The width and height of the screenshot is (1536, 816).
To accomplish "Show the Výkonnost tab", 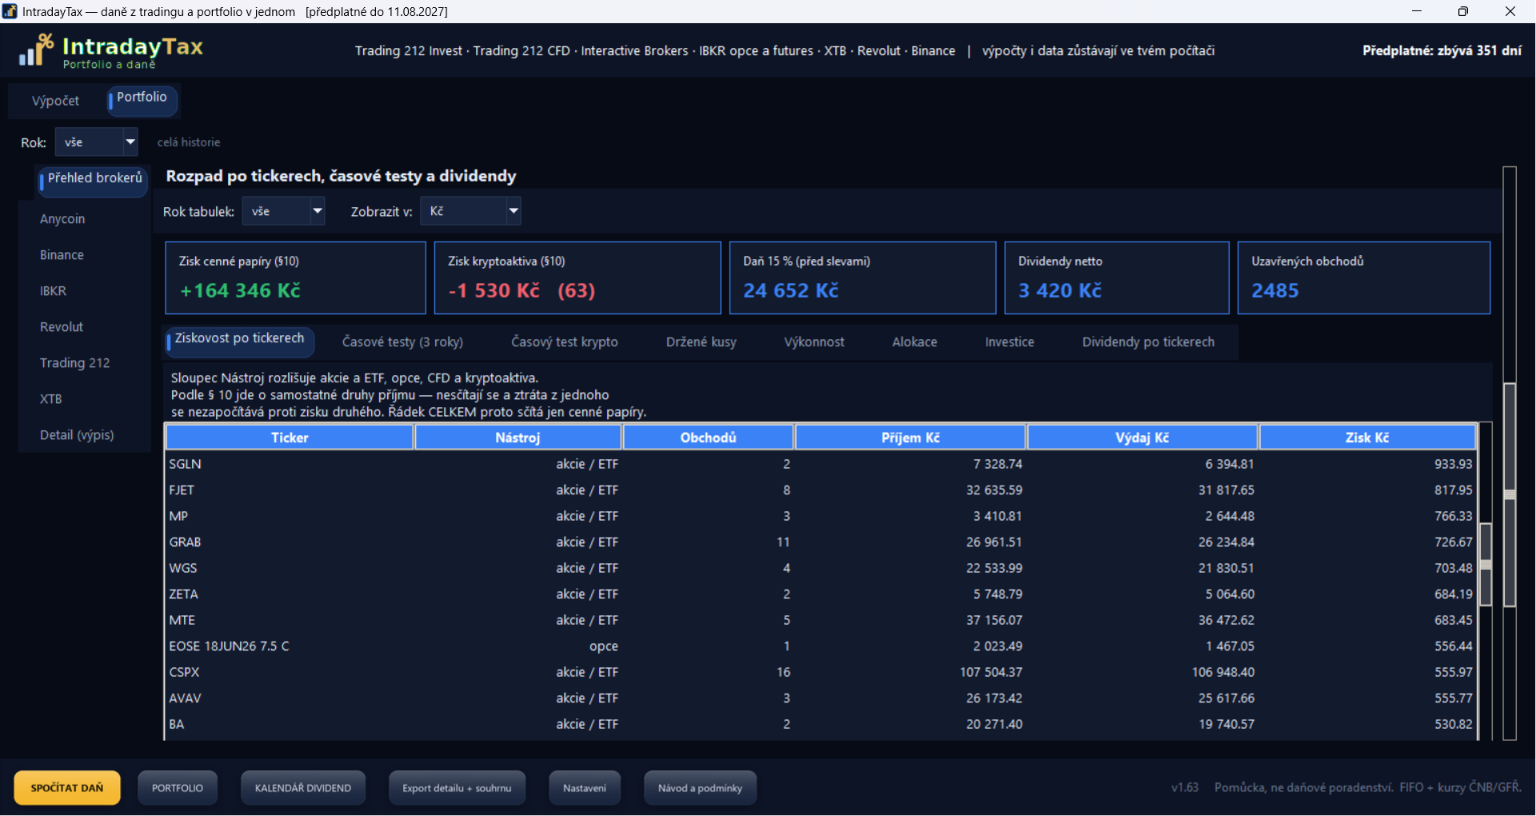I will point(814,342).
